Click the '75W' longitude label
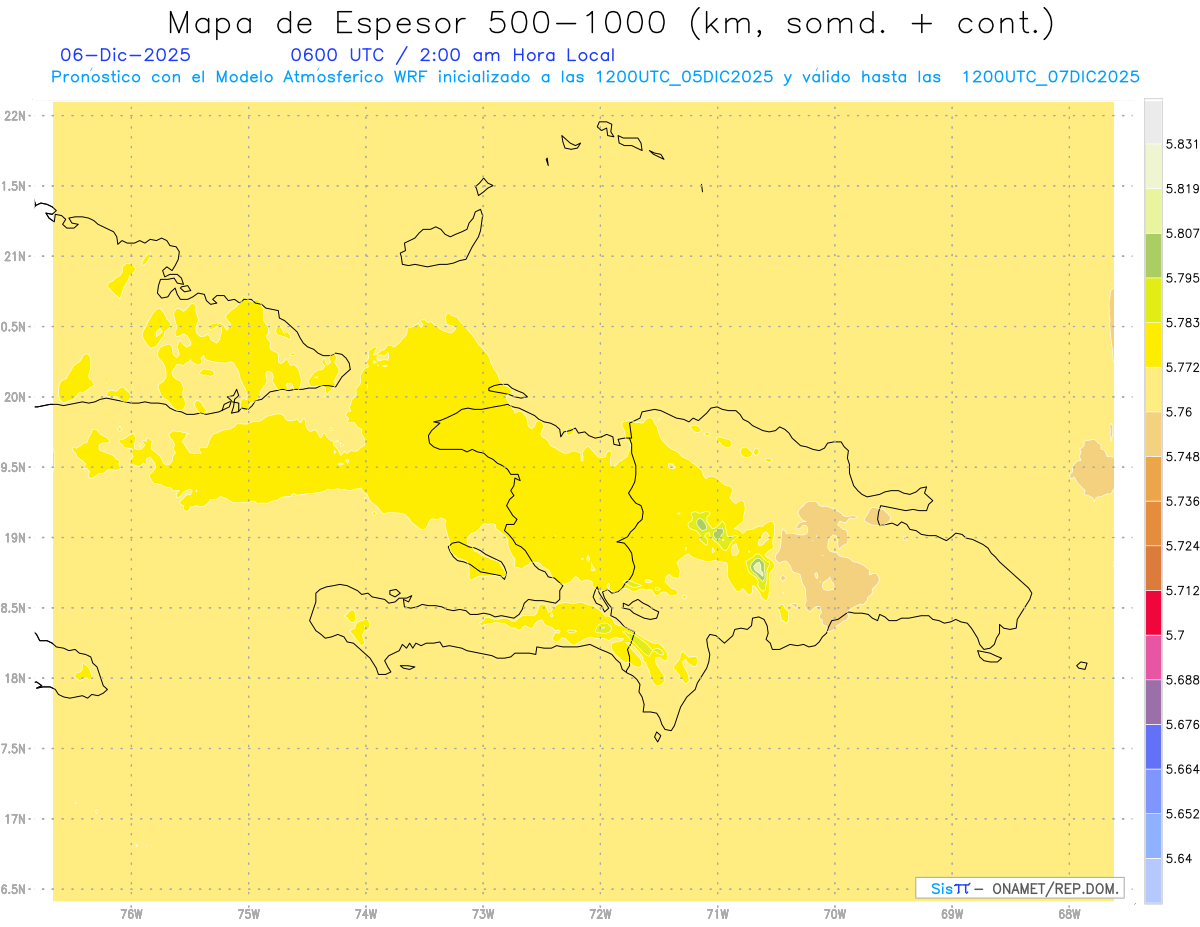 [249, 913]
